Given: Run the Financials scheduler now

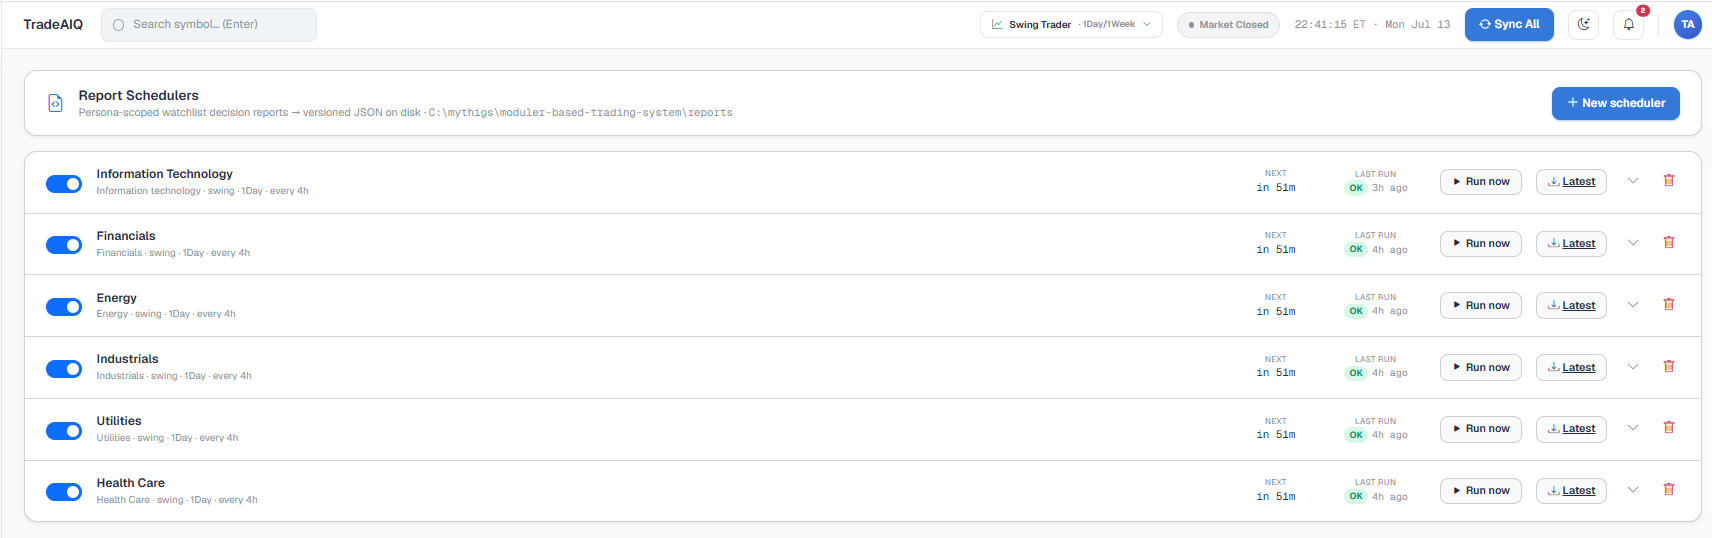Looking at the screenshot, I should [x=1481, y=244].
